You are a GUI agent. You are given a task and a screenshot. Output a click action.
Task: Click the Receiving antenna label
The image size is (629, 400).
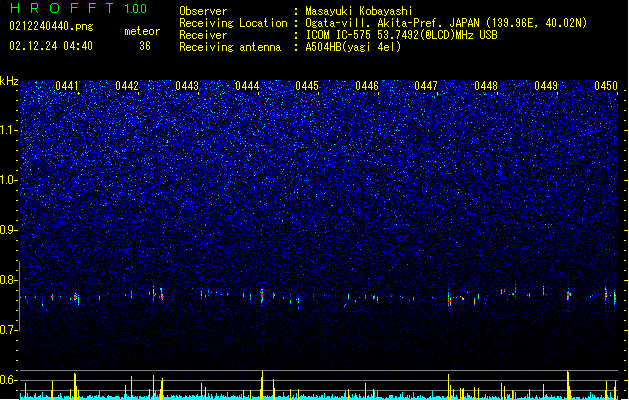click(230, 47)
